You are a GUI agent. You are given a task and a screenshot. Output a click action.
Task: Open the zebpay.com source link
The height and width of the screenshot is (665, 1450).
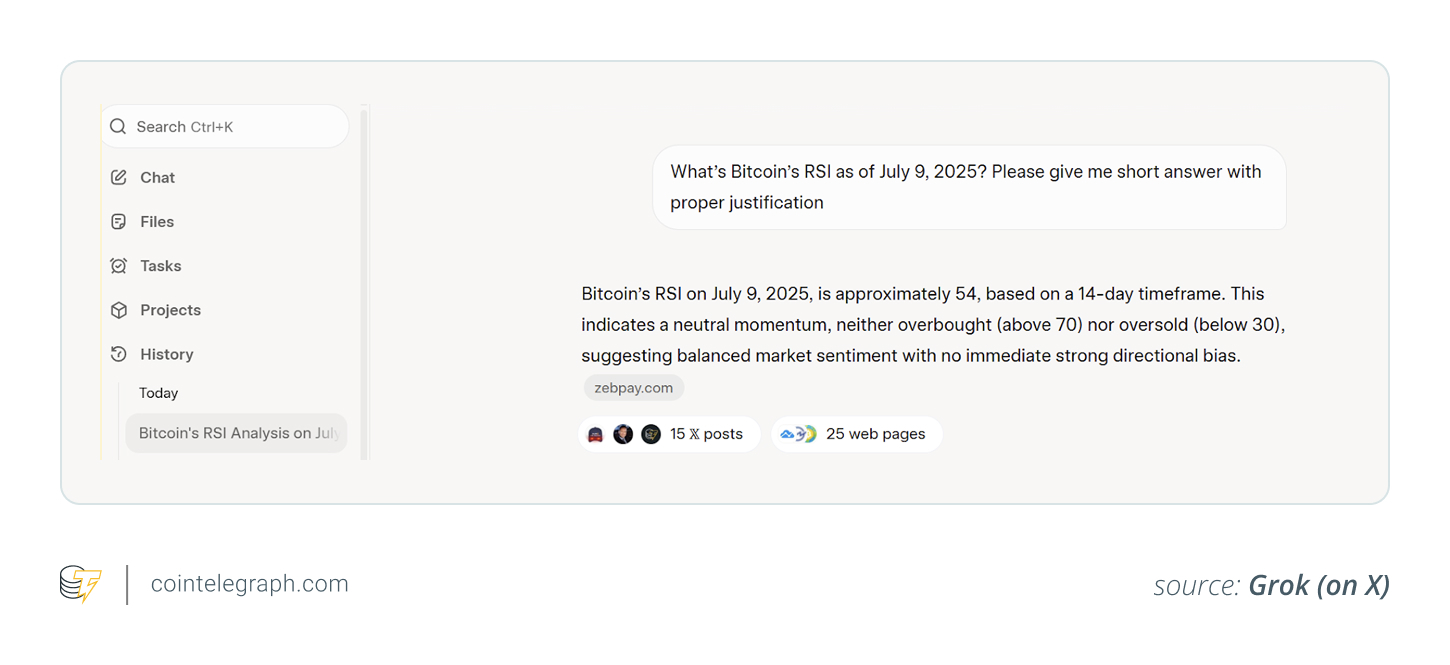click(x=634, y=388)
